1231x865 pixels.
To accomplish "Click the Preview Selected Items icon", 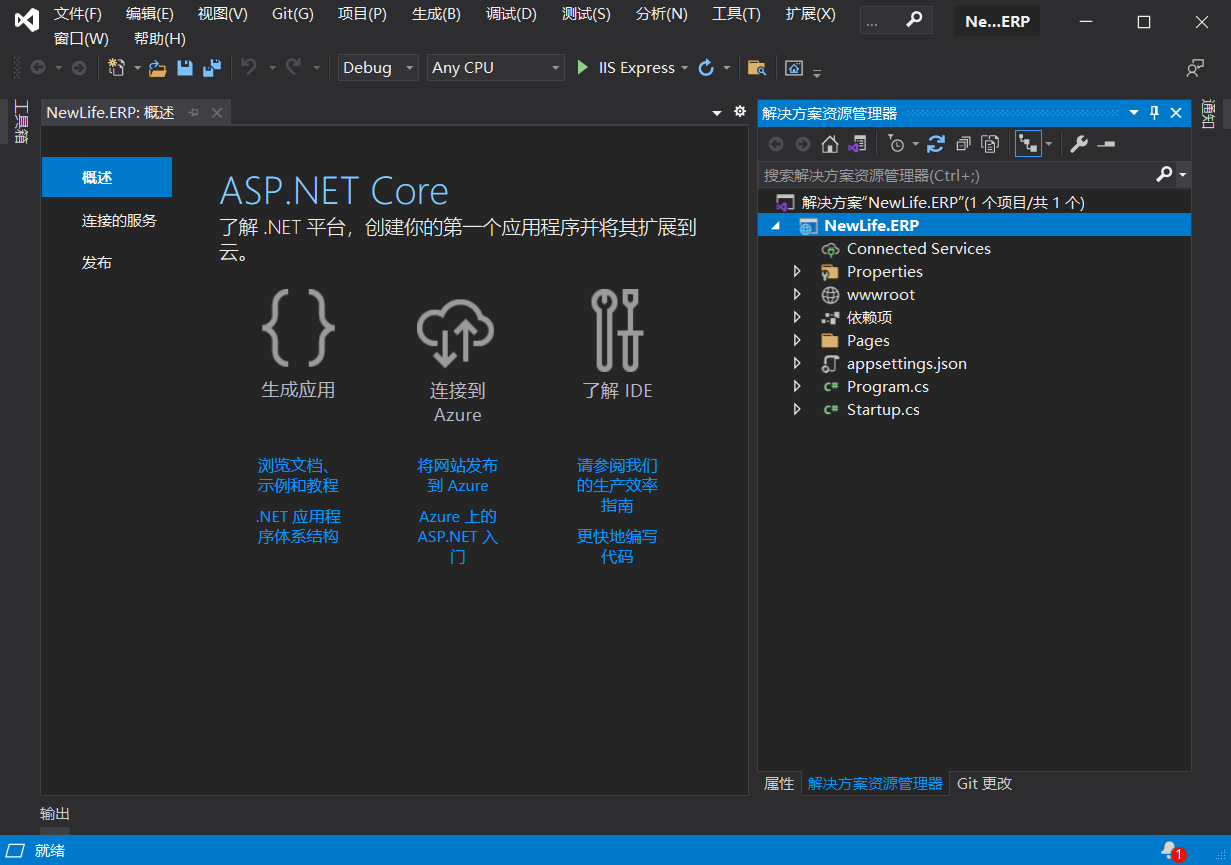I will pos(1106,144).
